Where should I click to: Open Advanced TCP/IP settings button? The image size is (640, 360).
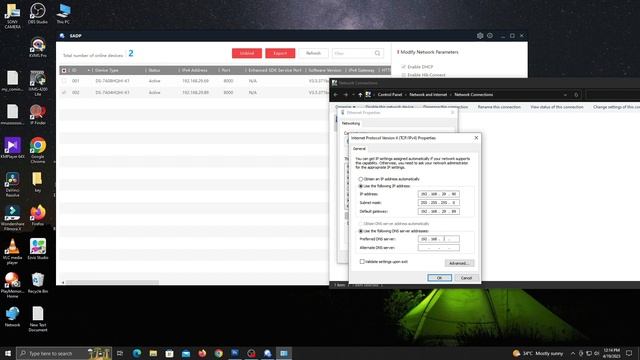[459, 263]
